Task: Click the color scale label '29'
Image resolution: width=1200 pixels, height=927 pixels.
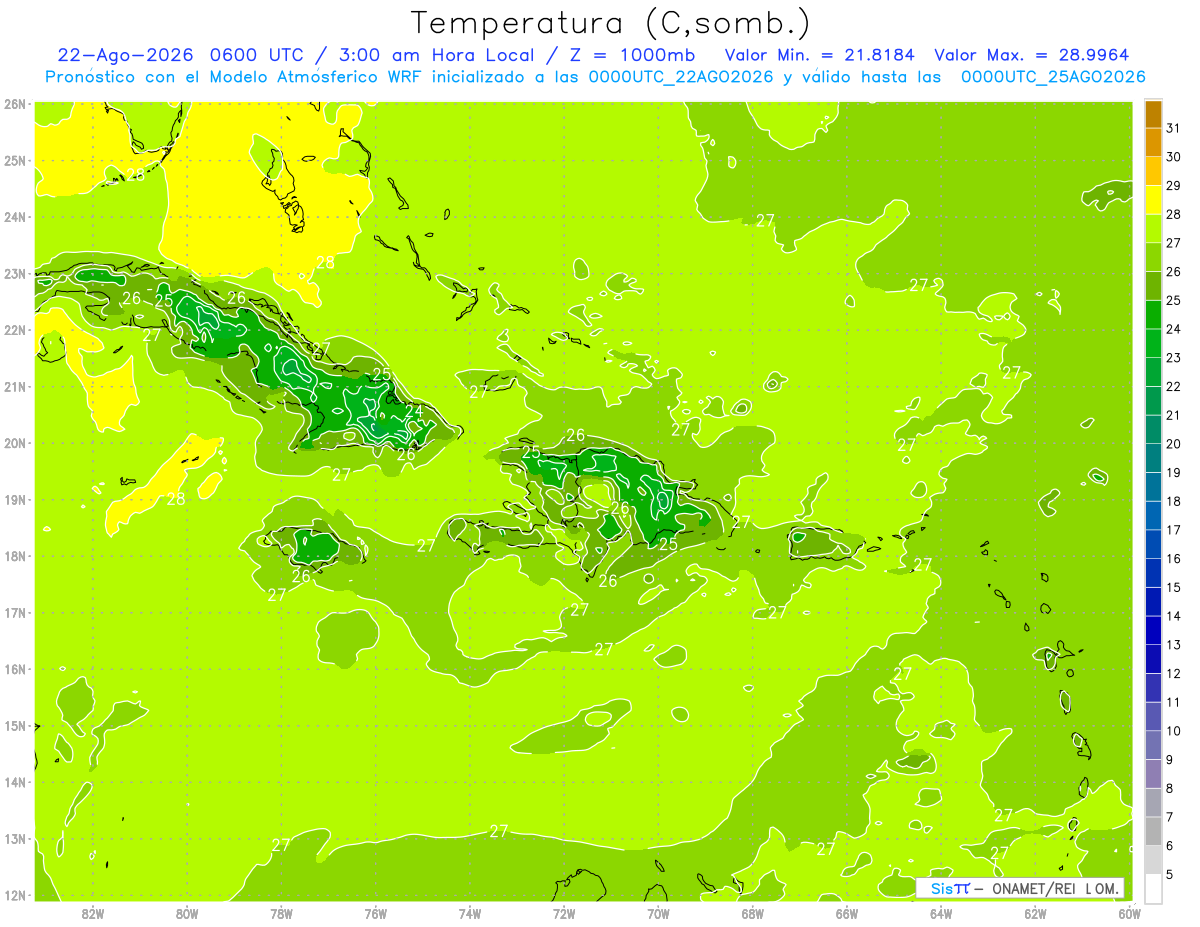Action: pos(1173,186)
